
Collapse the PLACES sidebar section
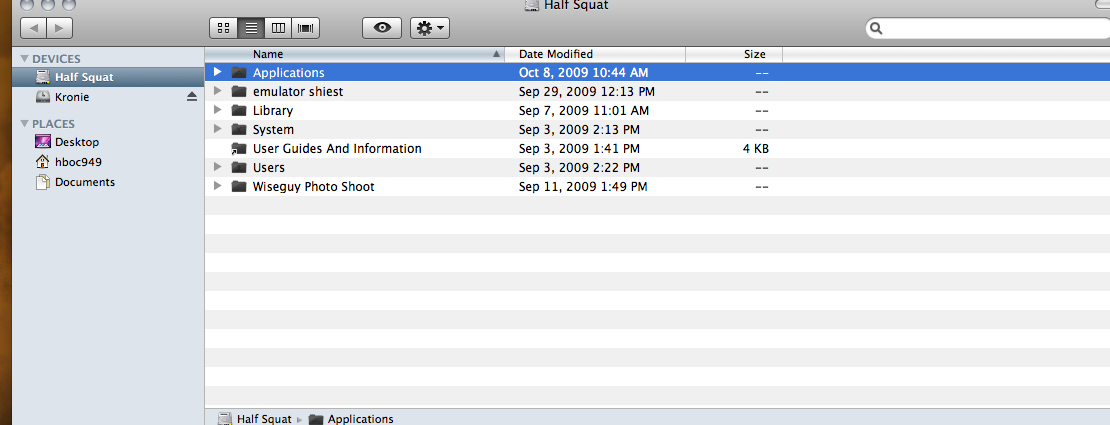coord(25,124)
